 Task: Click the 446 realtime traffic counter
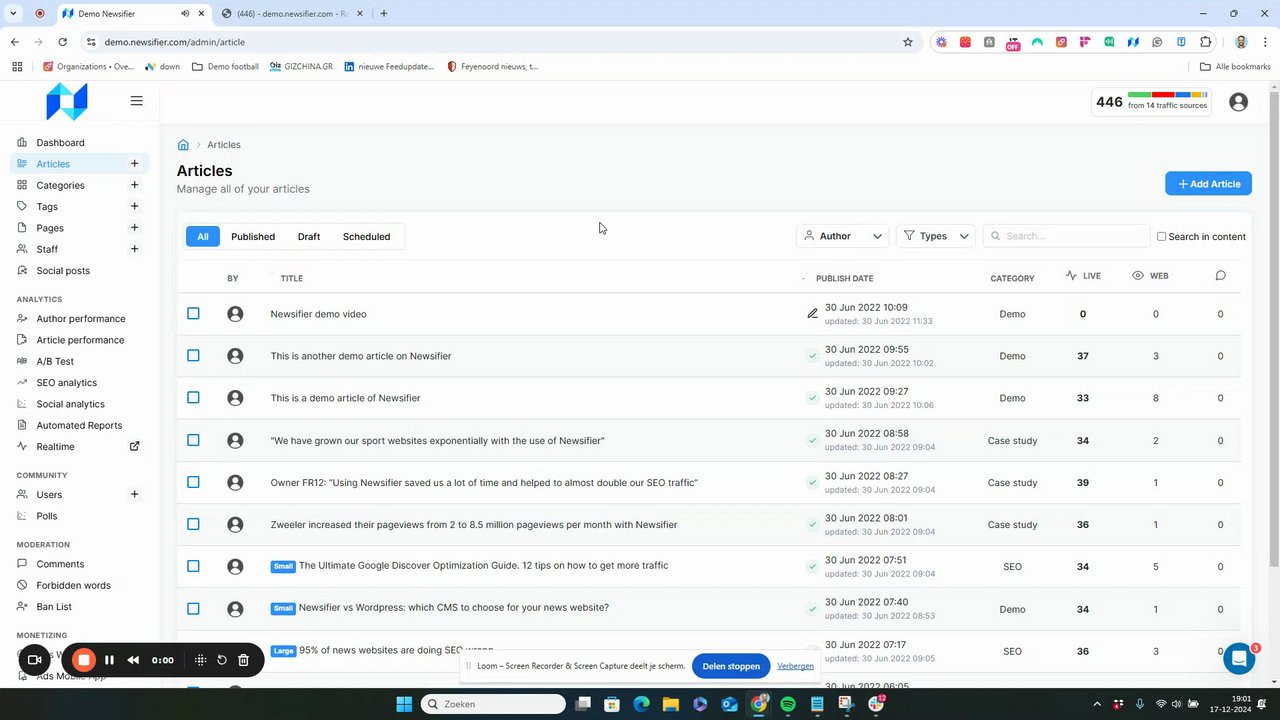(1152, 102)
